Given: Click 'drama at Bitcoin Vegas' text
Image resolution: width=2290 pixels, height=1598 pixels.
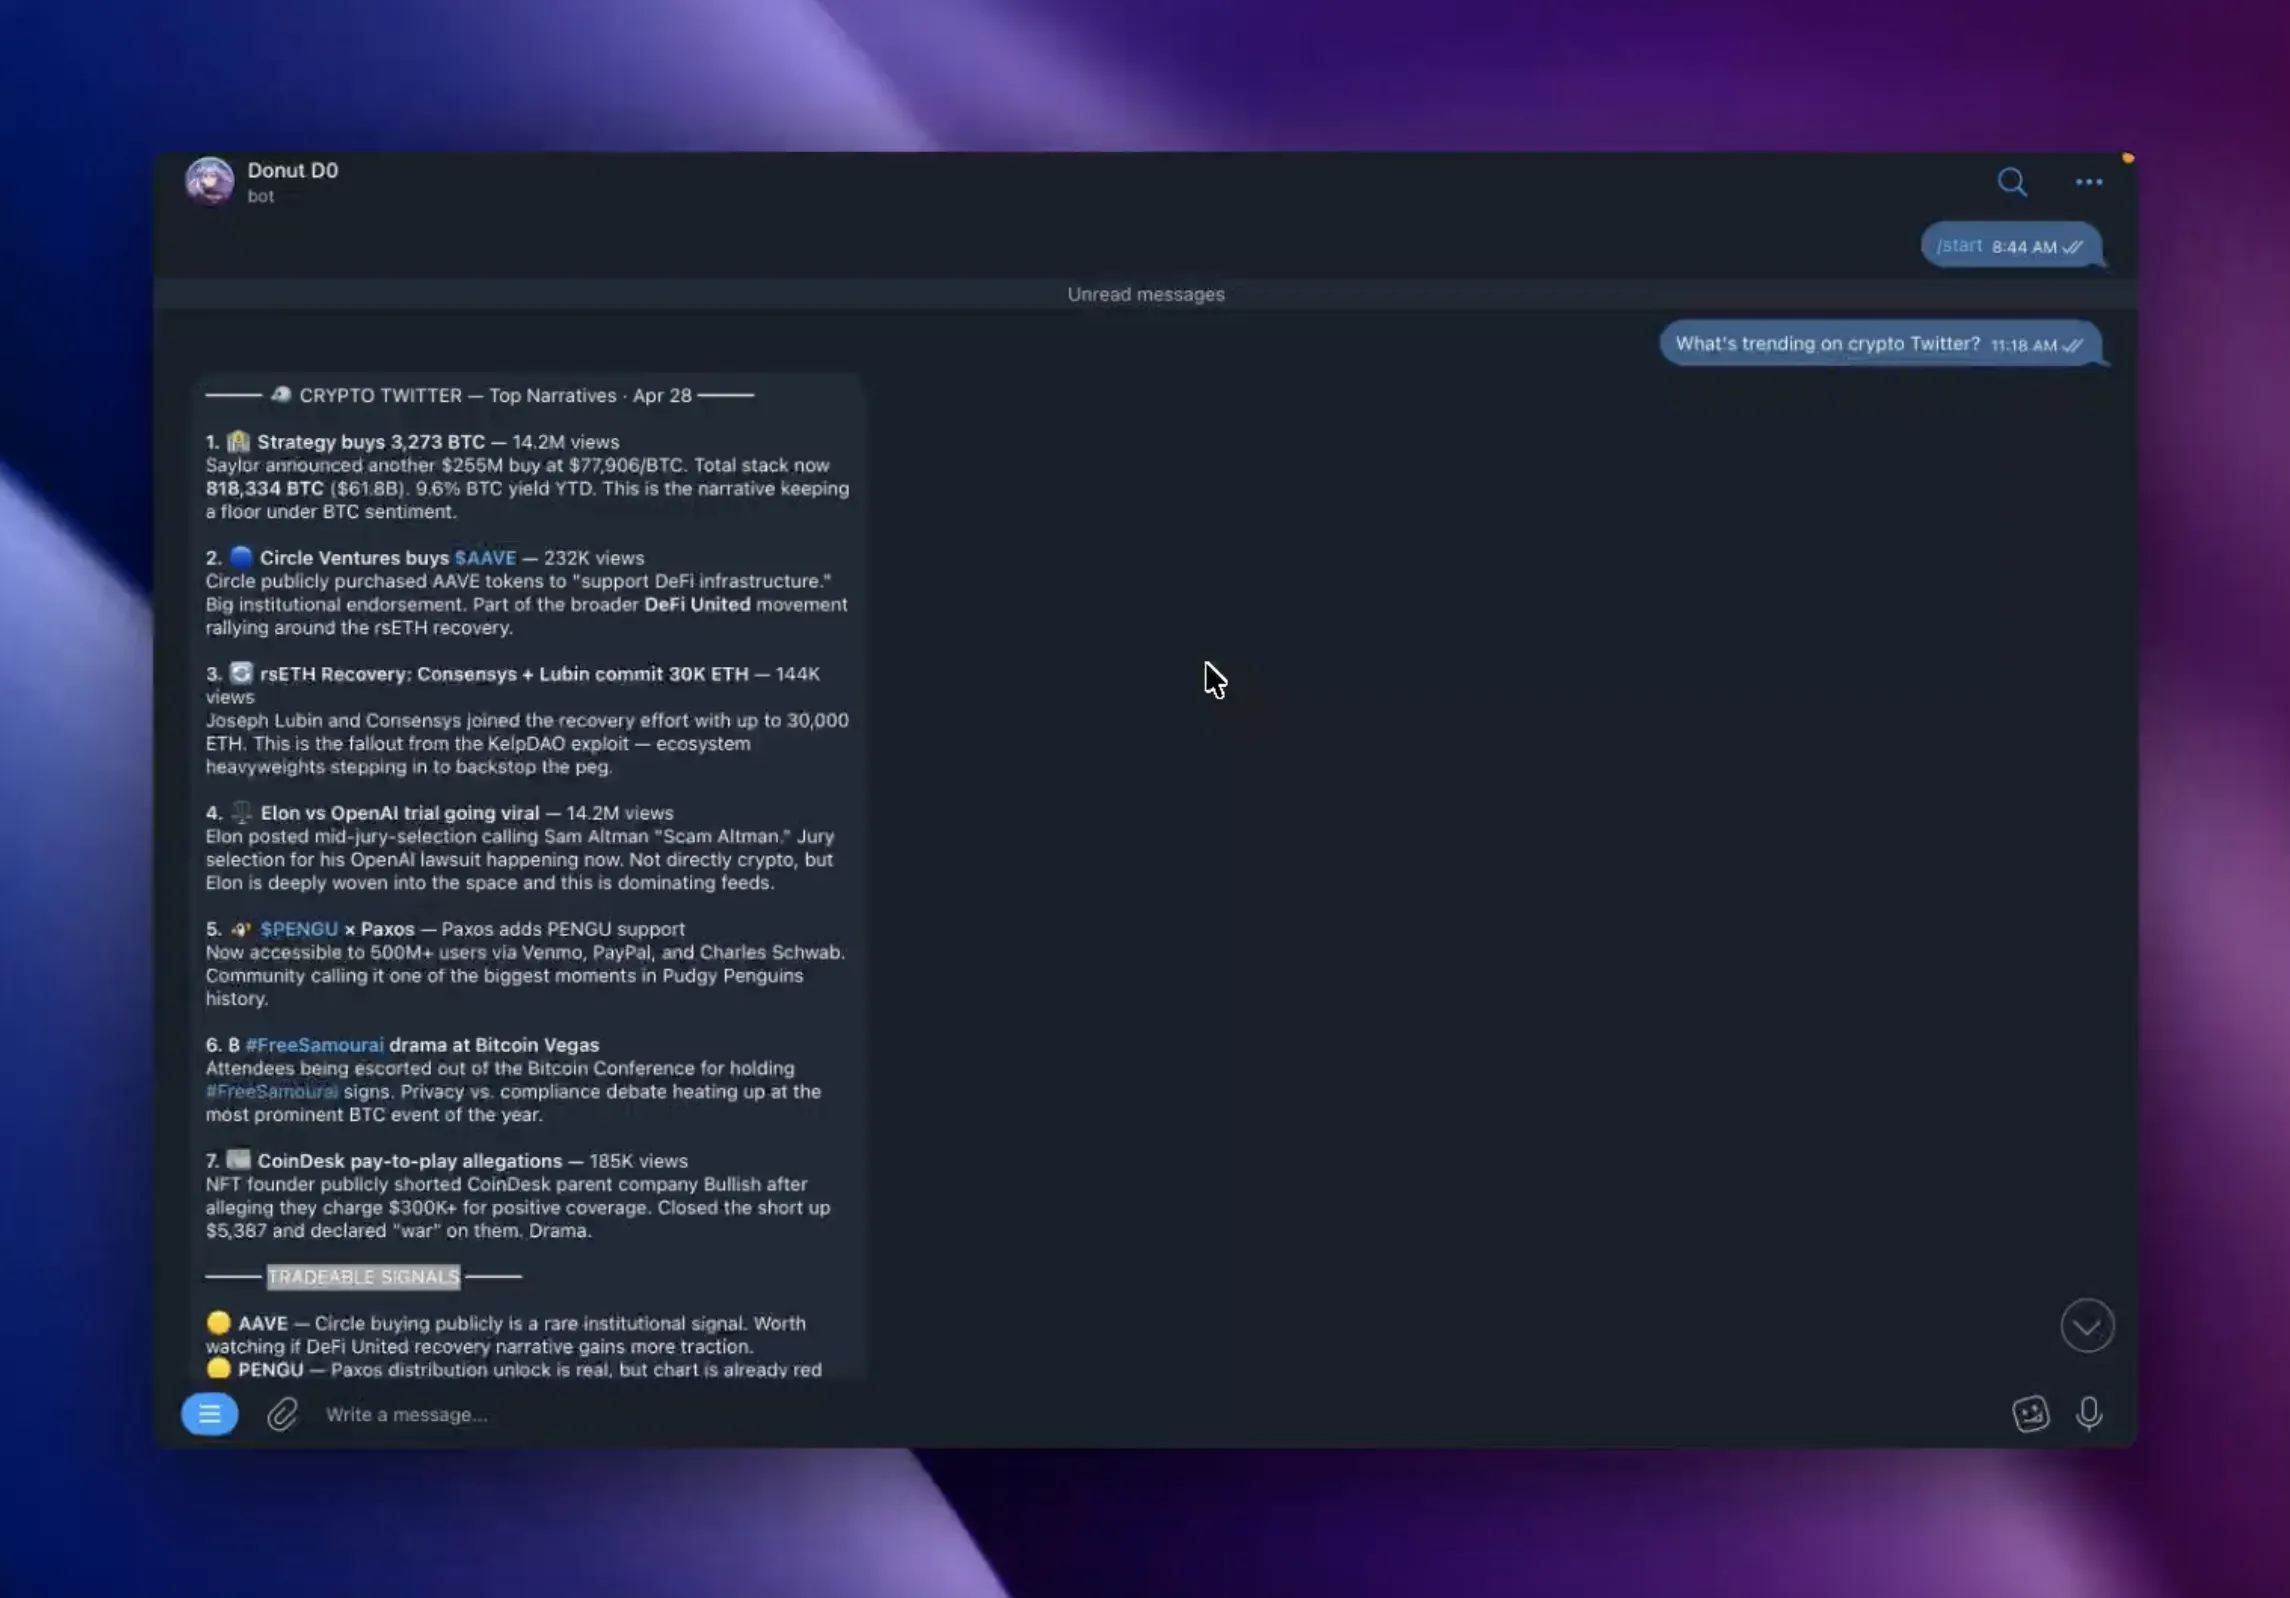Looking at the screenshot, I should click(494, 1045).
